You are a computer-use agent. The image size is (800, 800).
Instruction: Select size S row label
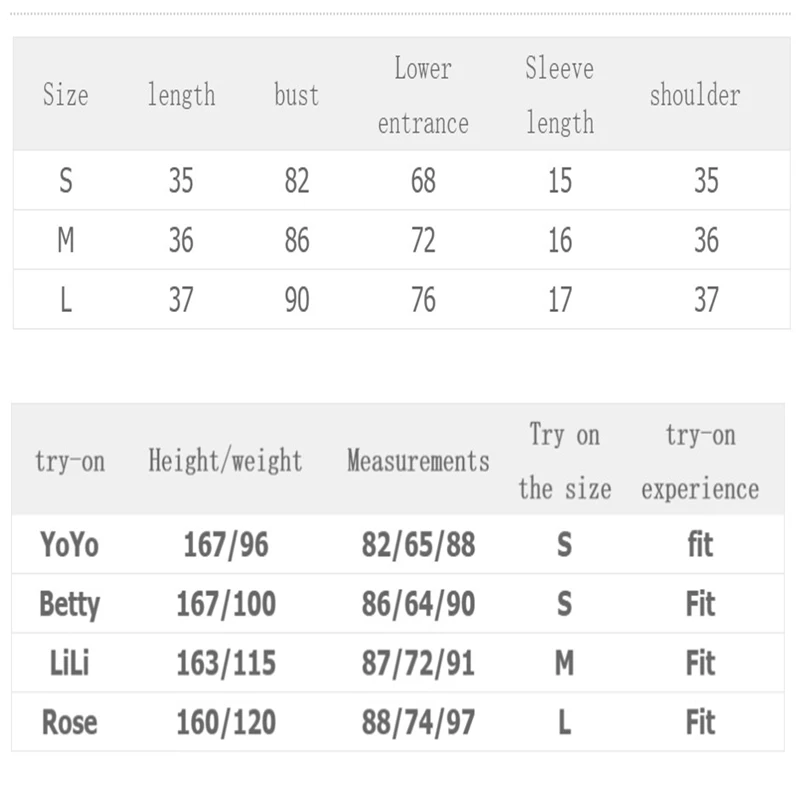(x=66, y=181)
